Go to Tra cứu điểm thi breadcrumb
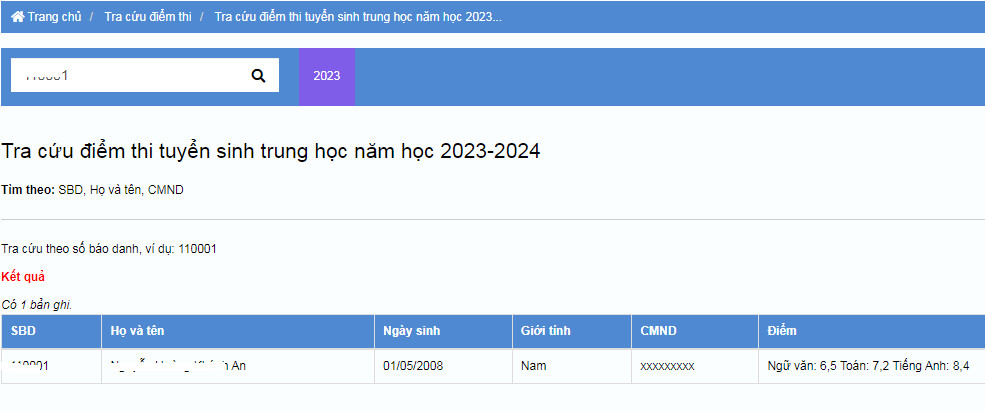 [x=148, y=17]
